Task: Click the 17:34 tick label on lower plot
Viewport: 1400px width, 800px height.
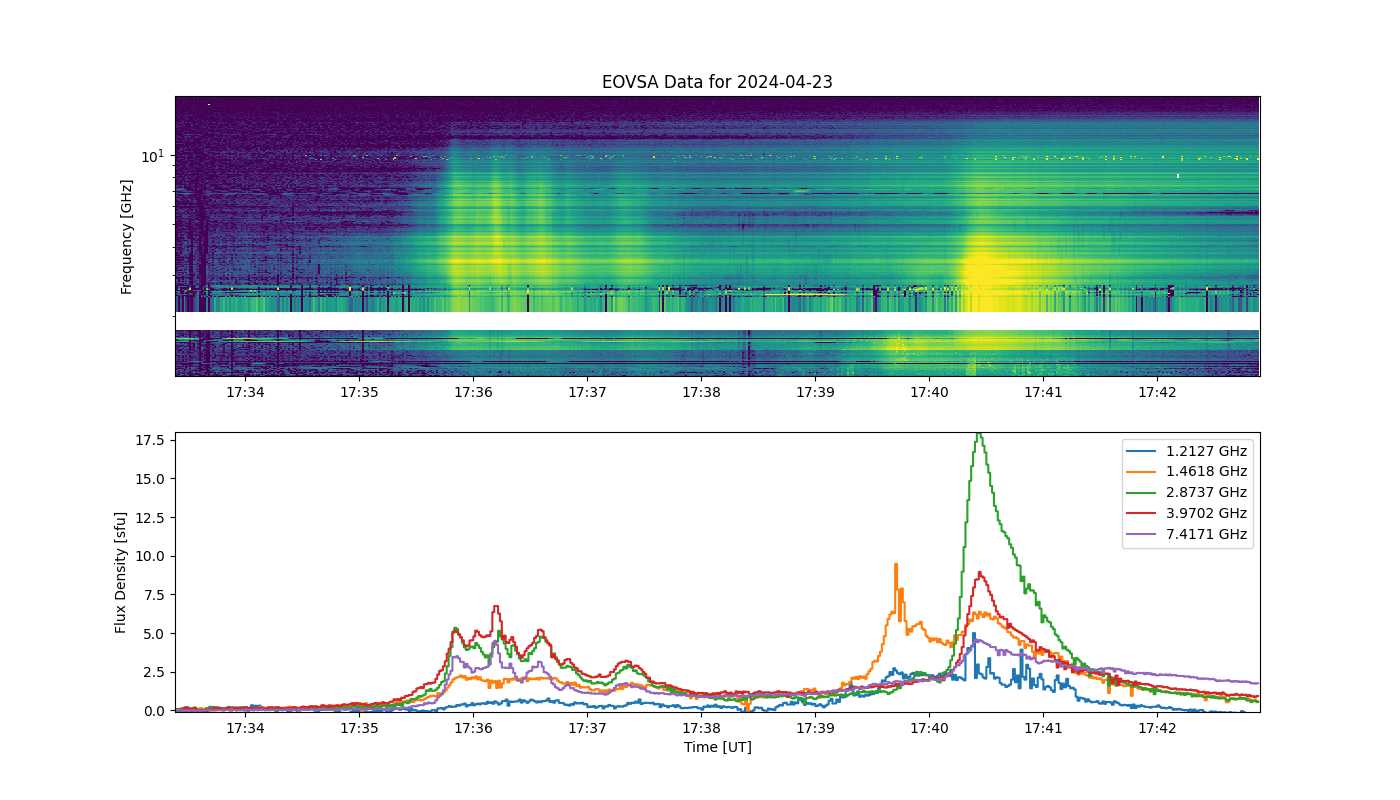Action: [244, 728]
